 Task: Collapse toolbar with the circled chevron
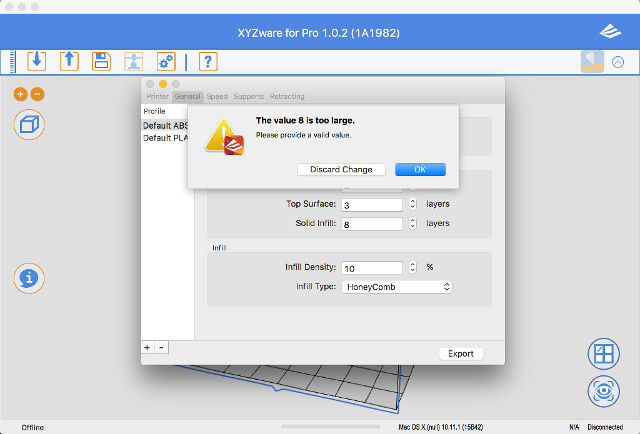(618, 62)
